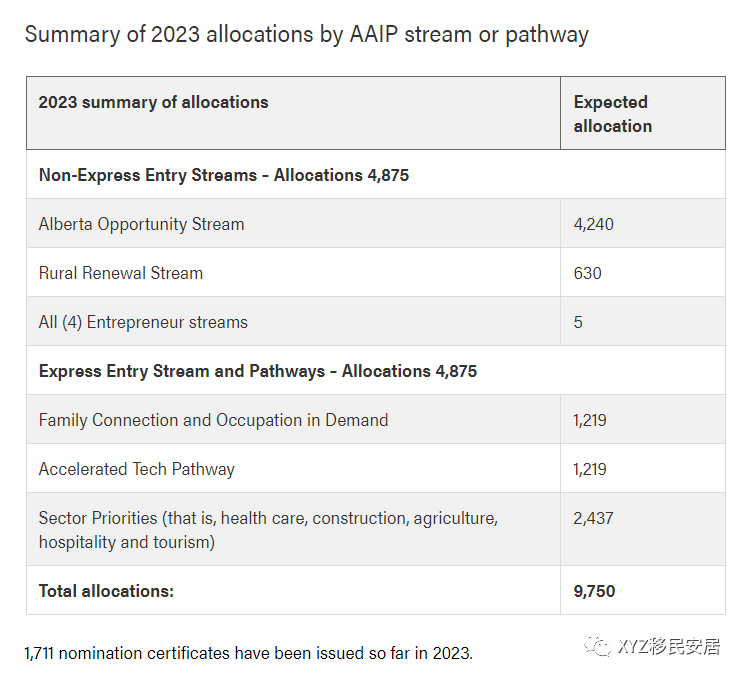Click the Sector Priorities row description
Image resolution: width=744 pixels, height=678 pixels.
point(268,530)
